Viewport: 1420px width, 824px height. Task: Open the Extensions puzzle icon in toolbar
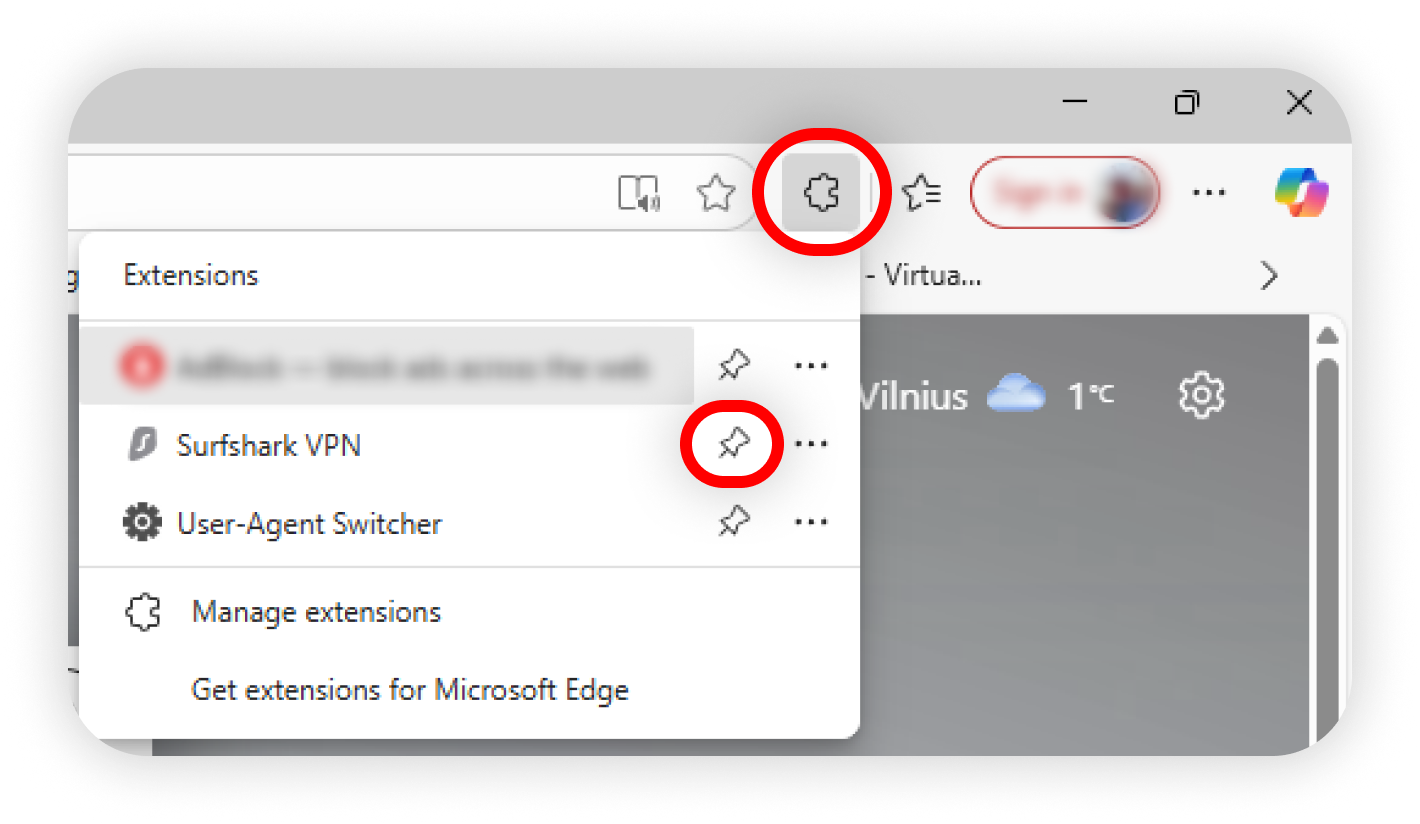click(820, 192)
